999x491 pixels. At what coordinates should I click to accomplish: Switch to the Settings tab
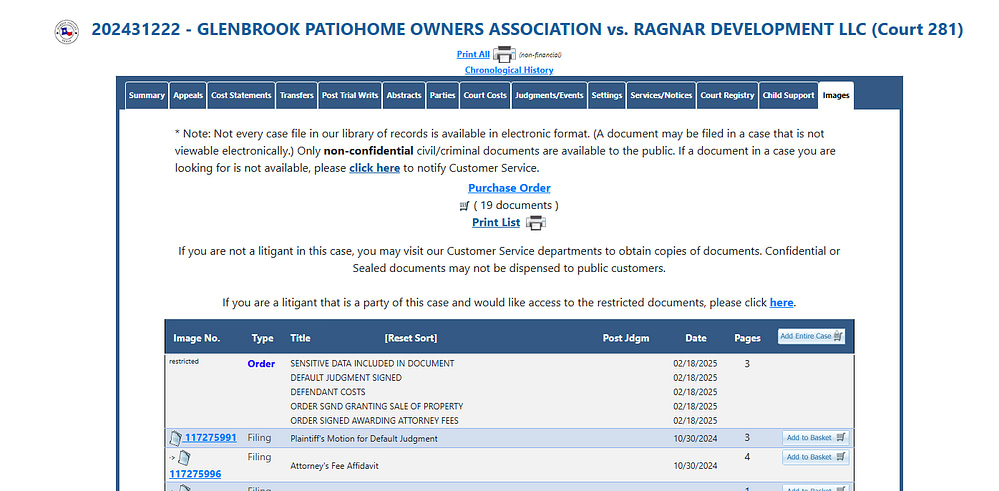[607, 96]
